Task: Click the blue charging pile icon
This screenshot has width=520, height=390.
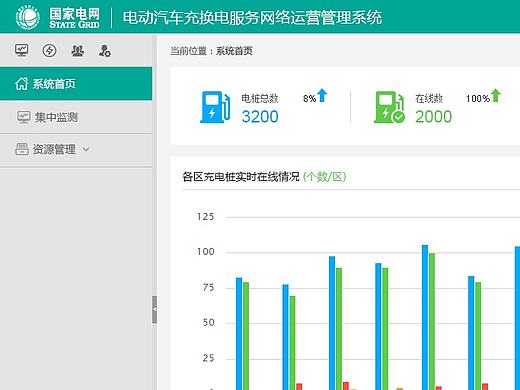Action: [x=215, y=107]
